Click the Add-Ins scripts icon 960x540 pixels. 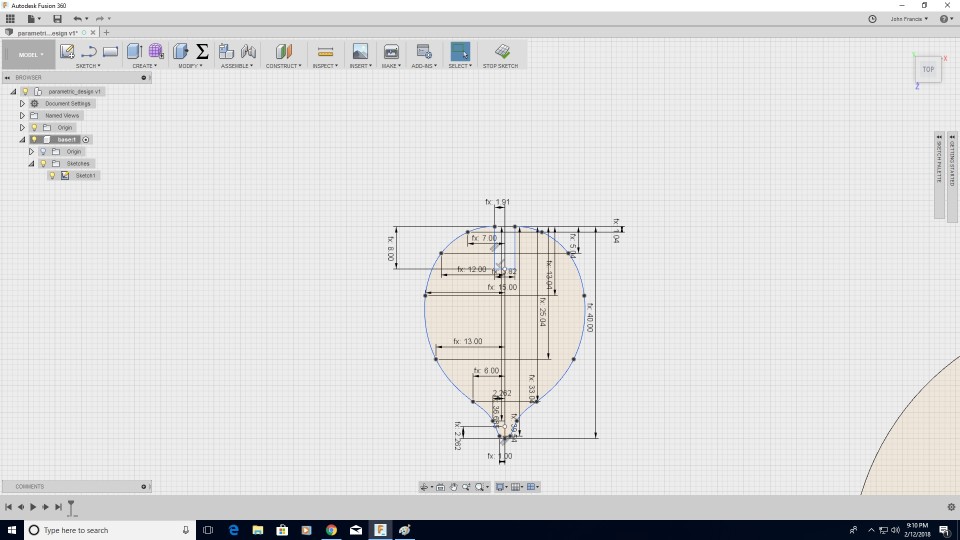(424, 51)
